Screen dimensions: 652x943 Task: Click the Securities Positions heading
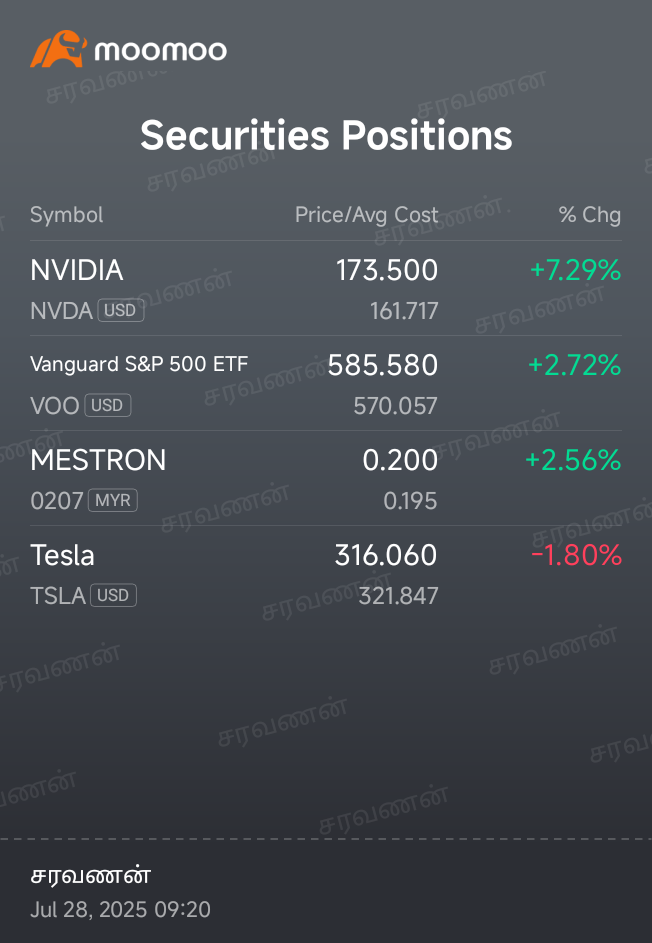tap(326, 135)
